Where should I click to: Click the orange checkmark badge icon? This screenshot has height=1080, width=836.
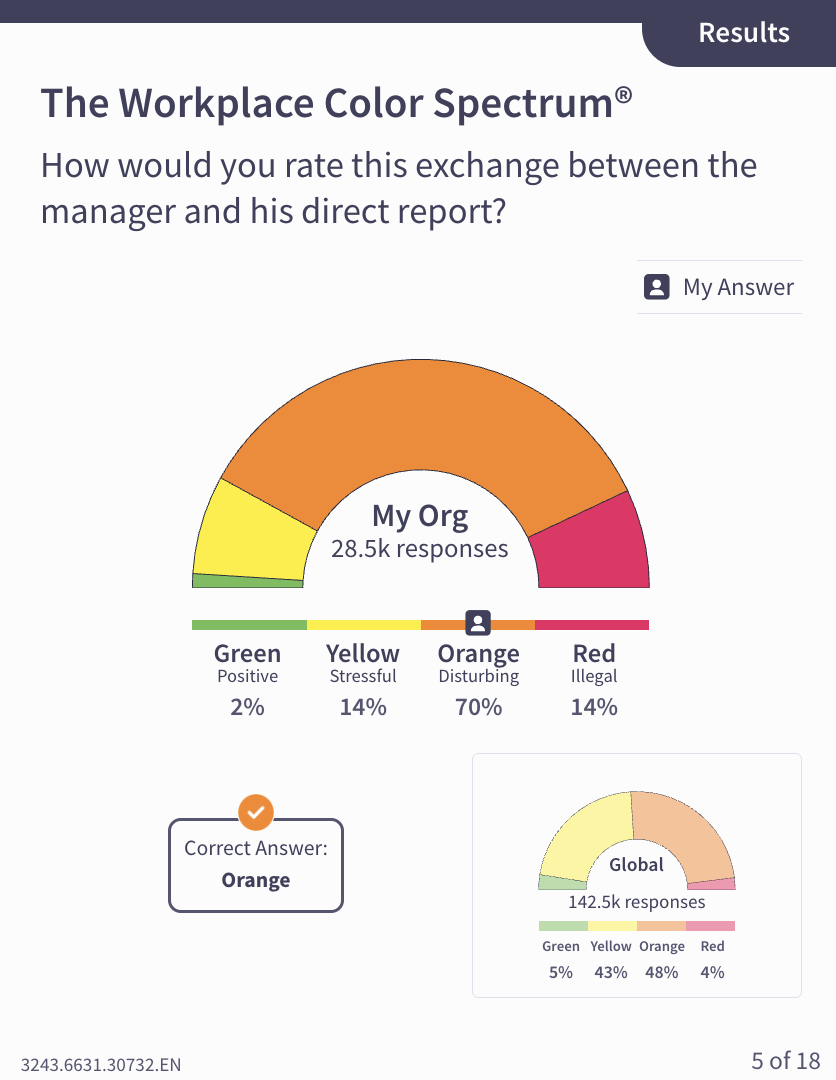[256, 812]
